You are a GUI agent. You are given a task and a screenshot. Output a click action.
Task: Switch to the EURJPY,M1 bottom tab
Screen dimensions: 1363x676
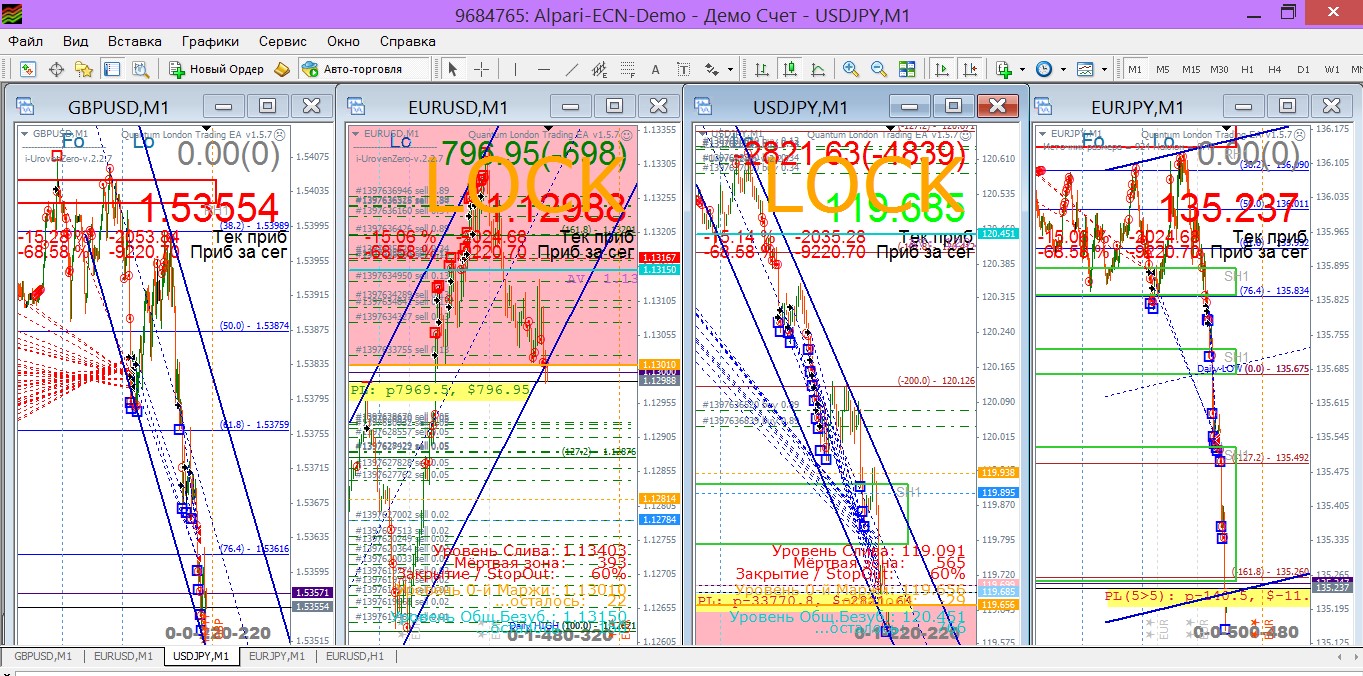tap(279, 656)
